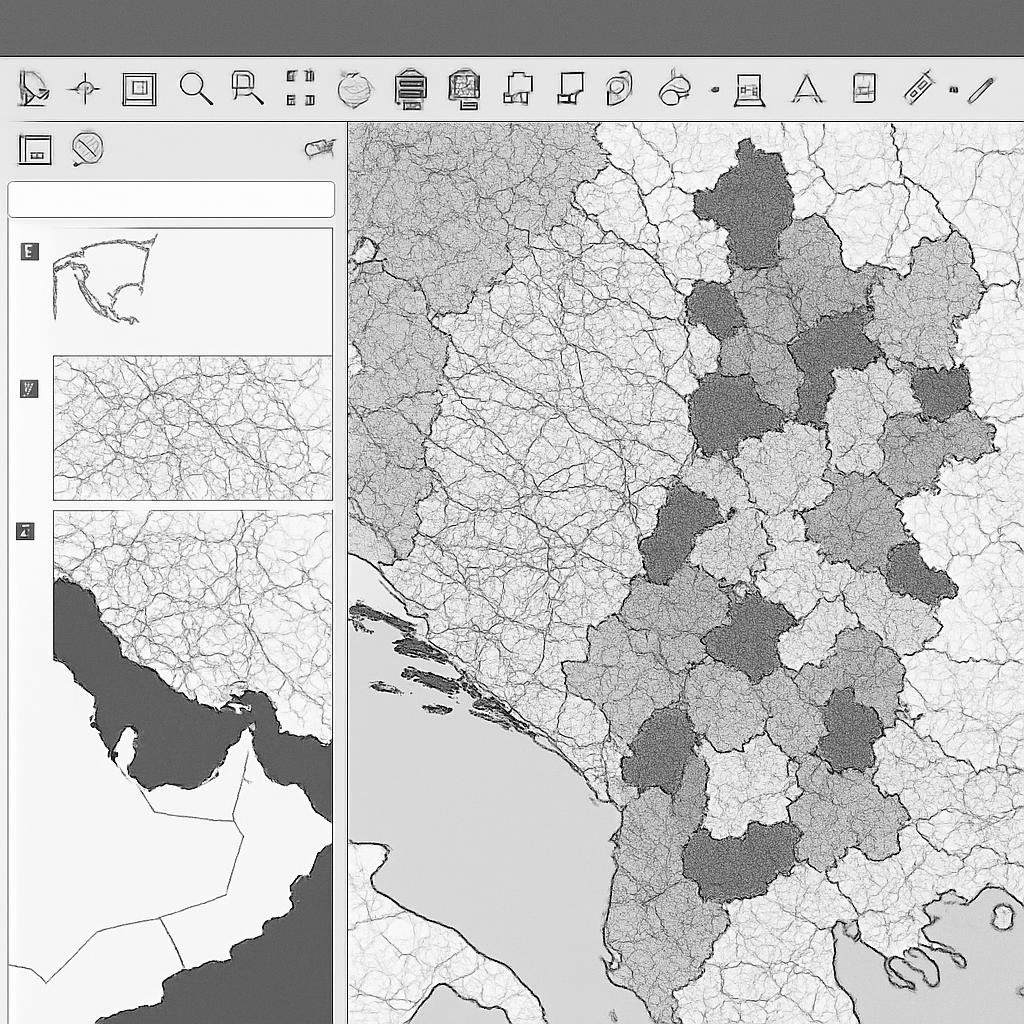Toggle the dark square beside the road network layer
This screenshot has width=1024, height=1024.
[30, 388]
